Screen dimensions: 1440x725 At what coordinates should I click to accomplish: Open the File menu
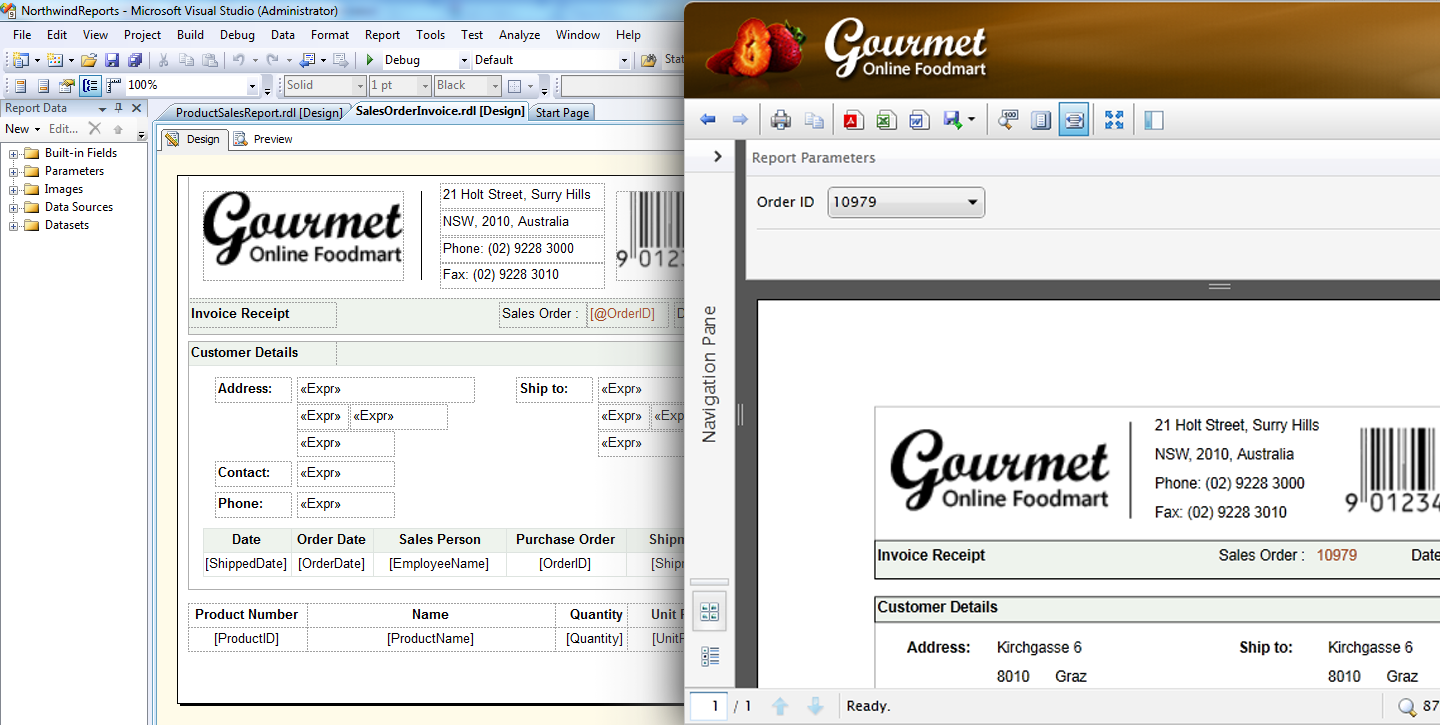22,34
